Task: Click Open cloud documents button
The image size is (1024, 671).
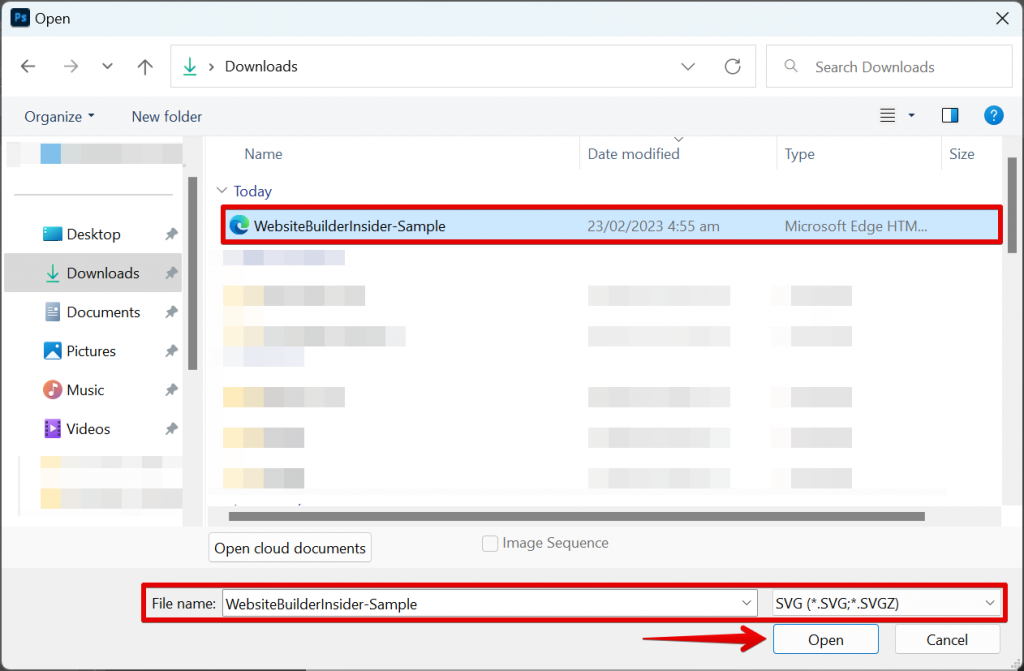Action: (x=290, y=548)
